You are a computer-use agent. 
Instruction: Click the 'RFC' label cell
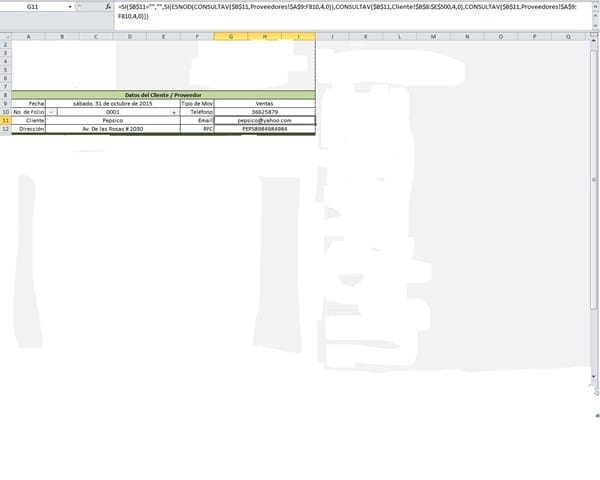(x=197, y=129)
